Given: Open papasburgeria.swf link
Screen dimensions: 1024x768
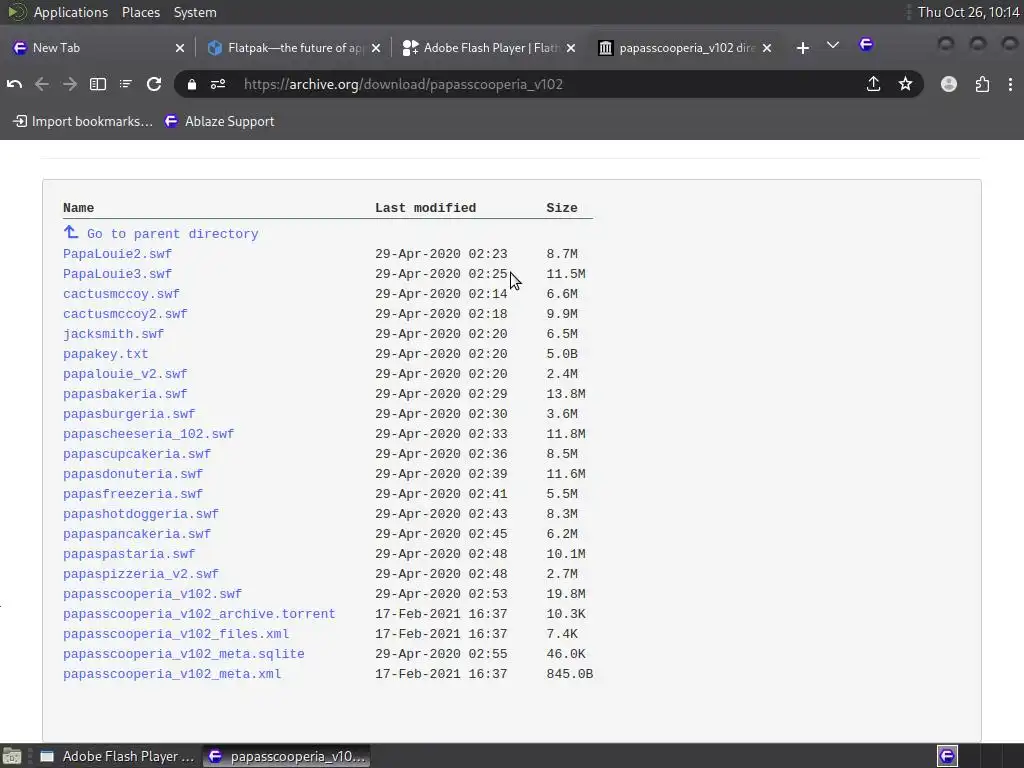Looking at the screenshot, I should point(129,414).
